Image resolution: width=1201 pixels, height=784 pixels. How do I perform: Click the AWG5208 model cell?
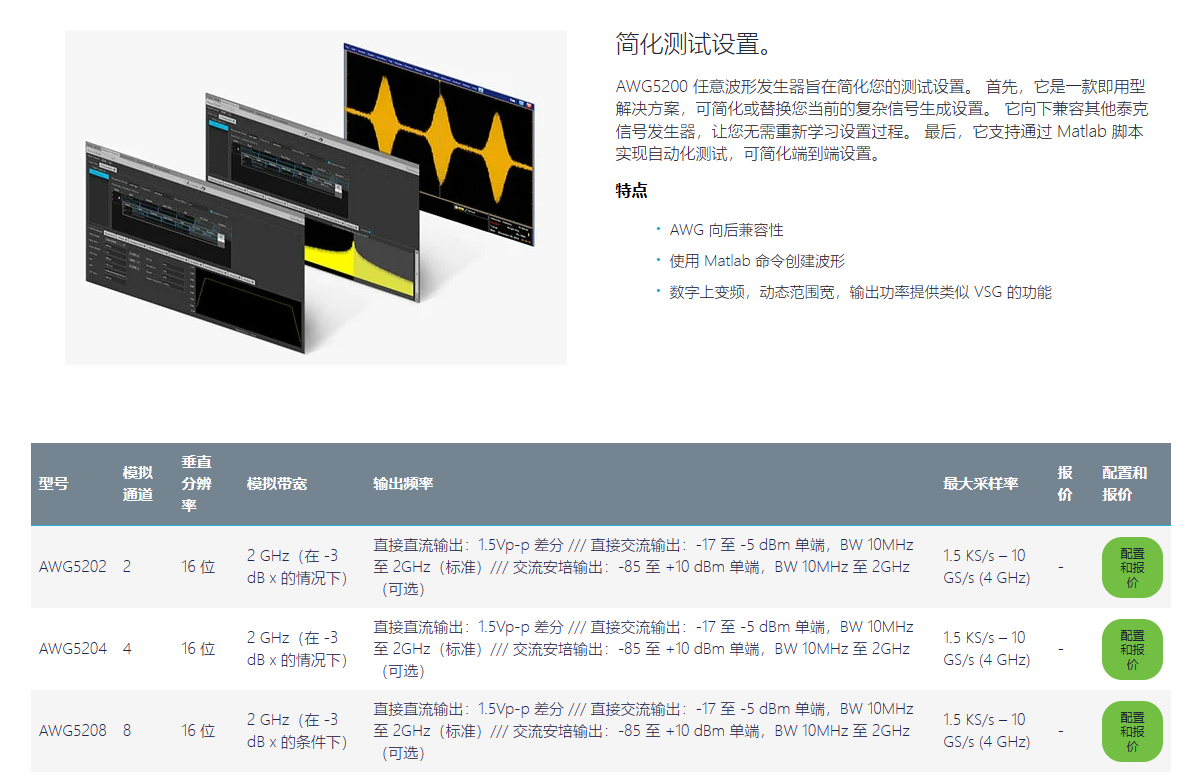pyautogui.click(x=73, y=730)
